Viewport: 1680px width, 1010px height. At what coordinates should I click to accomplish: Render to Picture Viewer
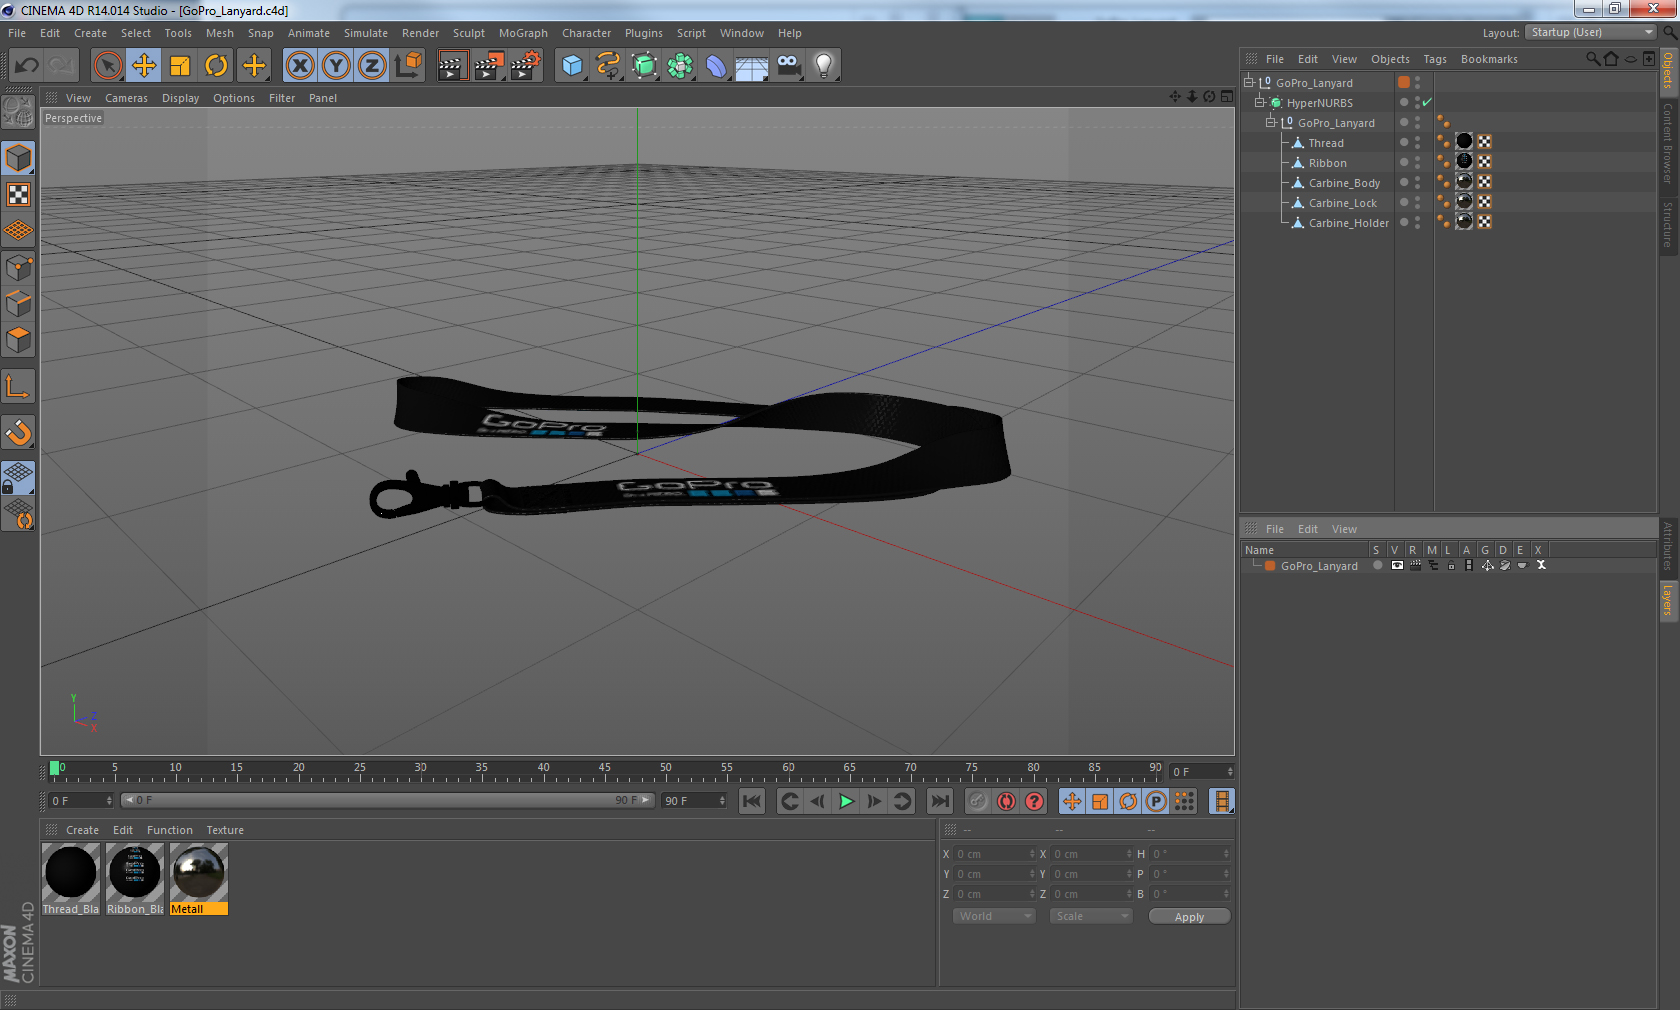click(x=489, y=66)
